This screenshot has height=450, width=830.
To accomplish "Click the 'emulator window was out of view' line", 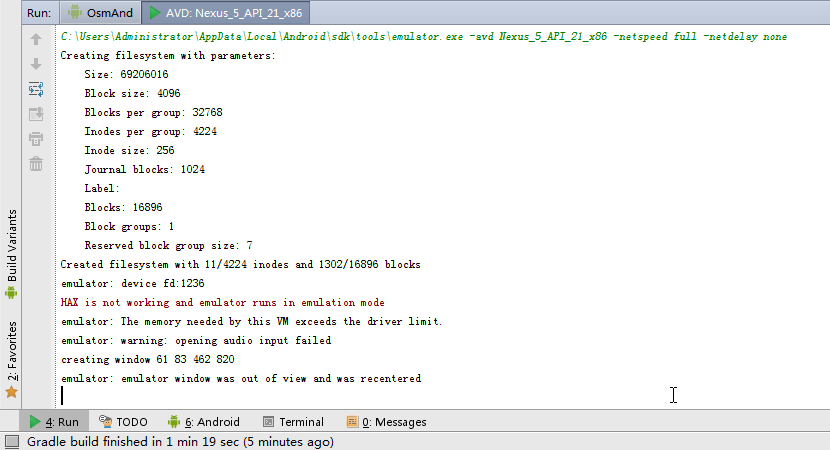I will click(241, 379).
